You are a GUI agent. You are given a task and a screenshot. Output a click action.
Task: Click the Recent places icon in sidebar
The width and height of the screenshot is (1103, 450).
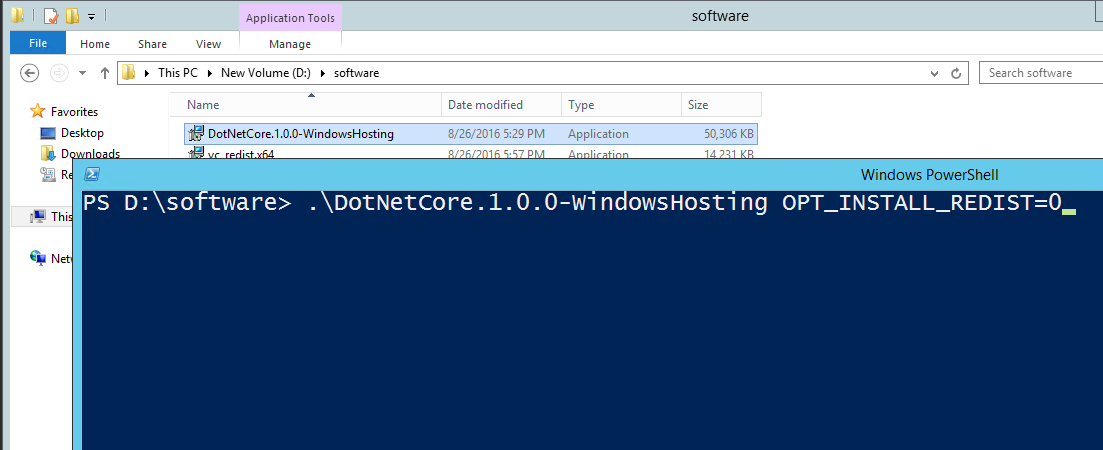(x=48, y=174)
